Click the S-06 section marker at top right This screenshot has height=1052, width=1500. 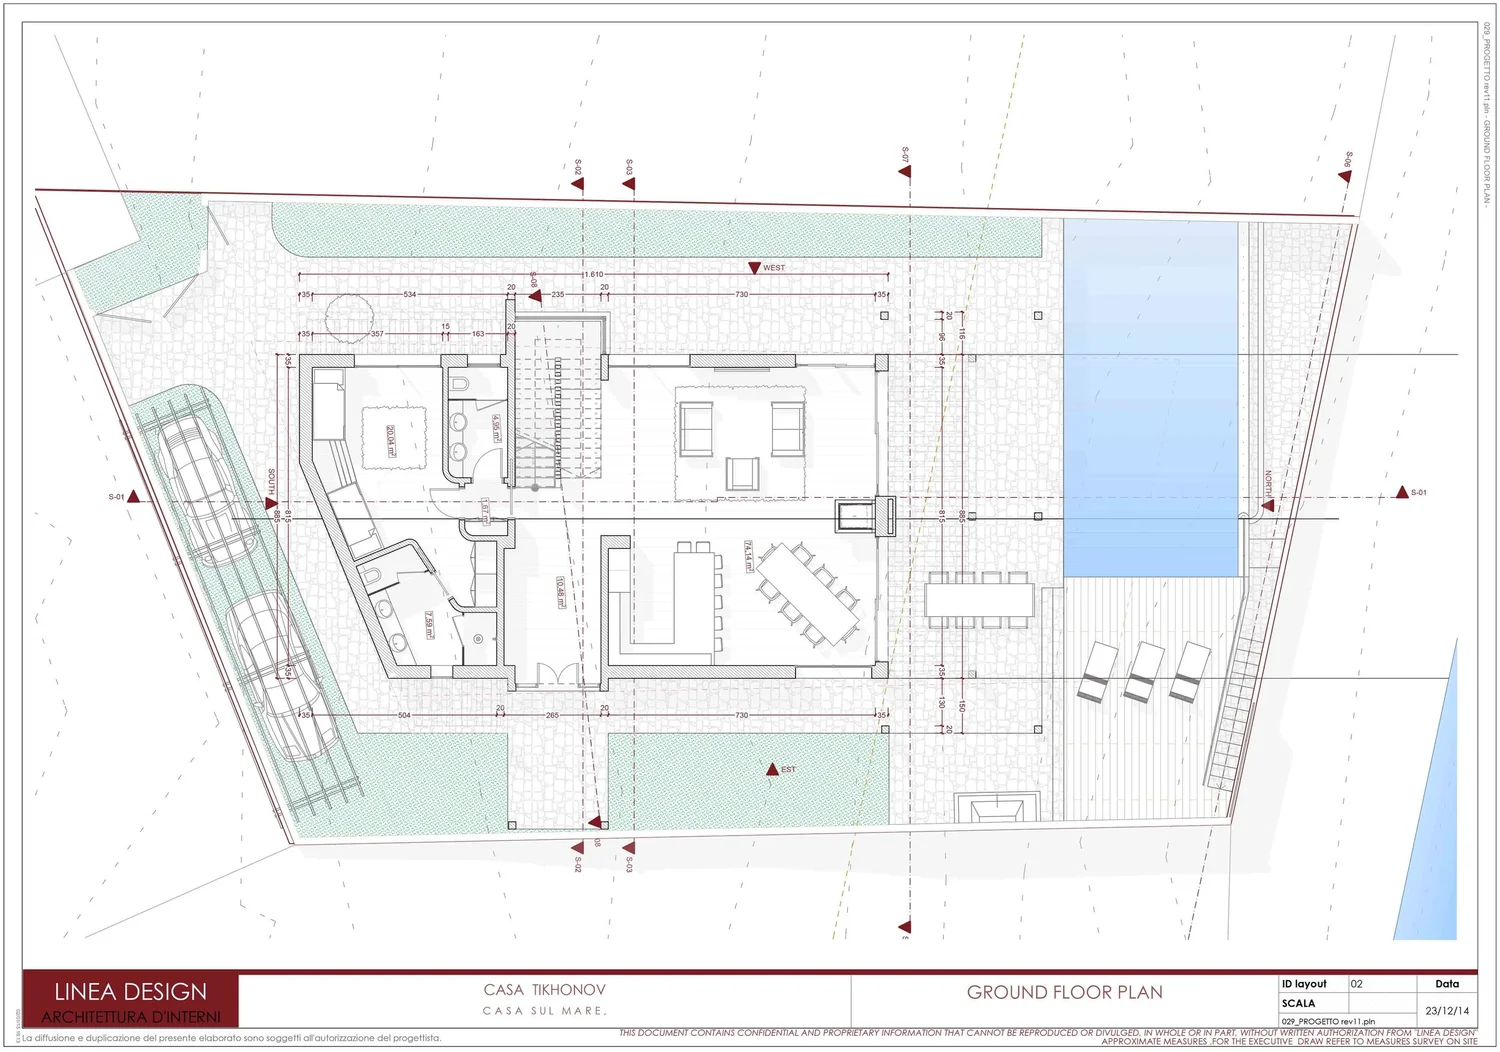click(x=1345, y=177)
